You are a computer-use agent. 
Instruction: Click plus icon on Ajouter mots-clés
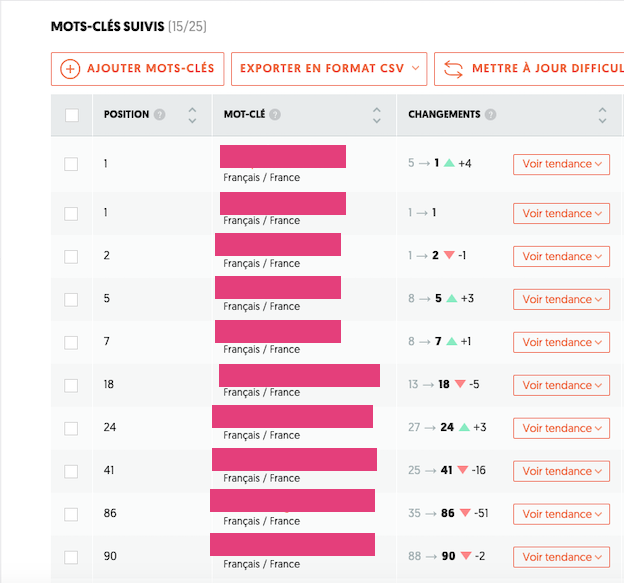70,69
